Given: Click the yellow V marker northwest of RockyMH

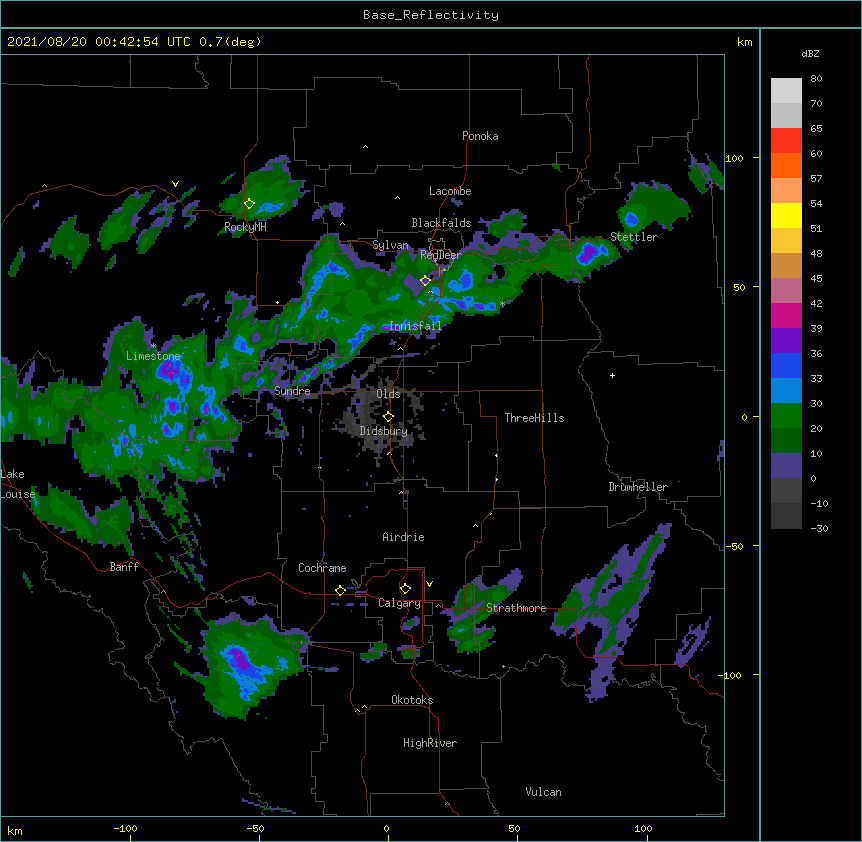Looking at the screenshot, I should pos(175,184).
